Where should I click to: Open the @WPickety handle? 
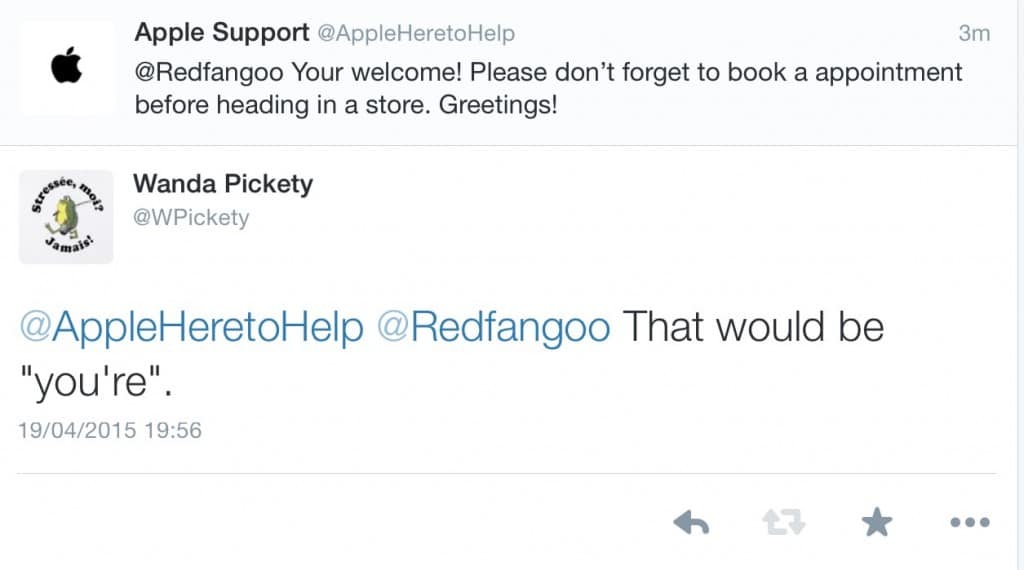click(x=191, y=217)
